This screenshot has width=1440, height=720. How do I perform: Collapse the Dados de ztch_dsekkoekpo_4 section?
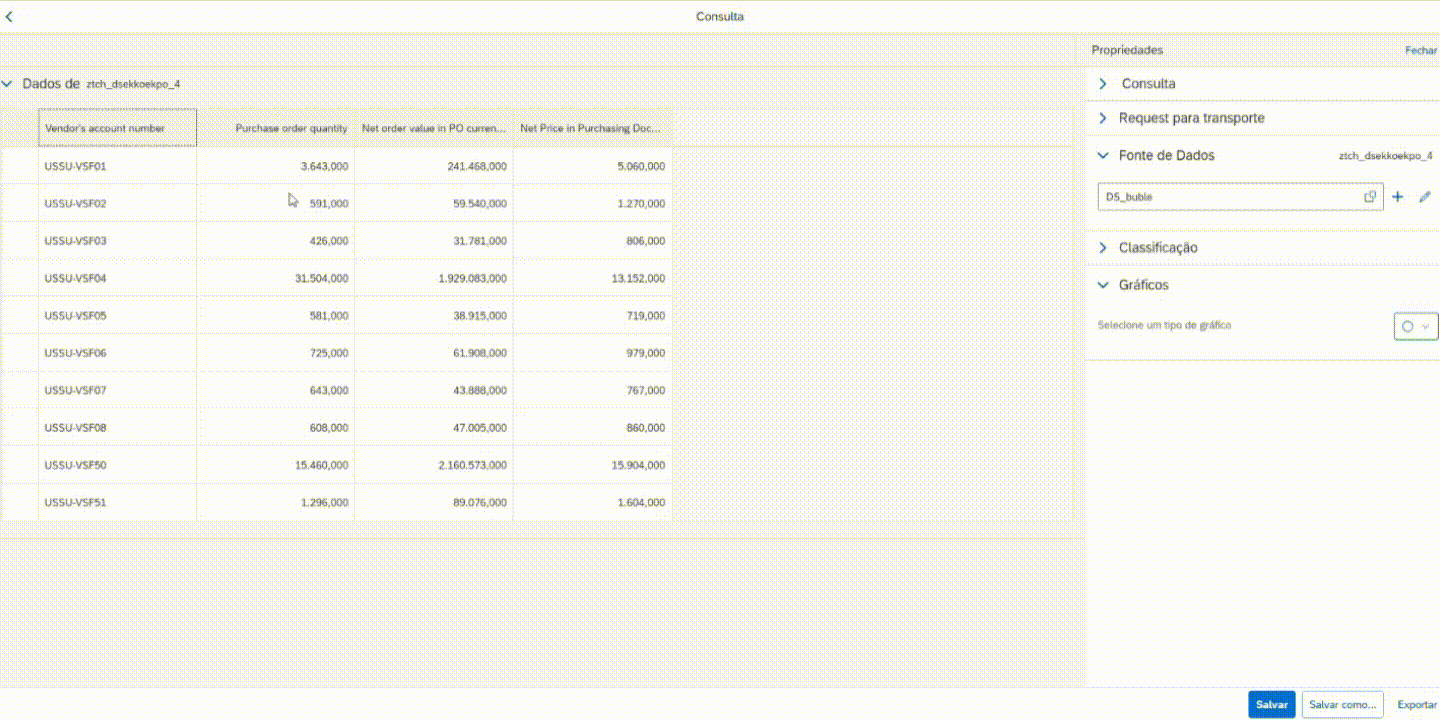(x=8, y=84)
